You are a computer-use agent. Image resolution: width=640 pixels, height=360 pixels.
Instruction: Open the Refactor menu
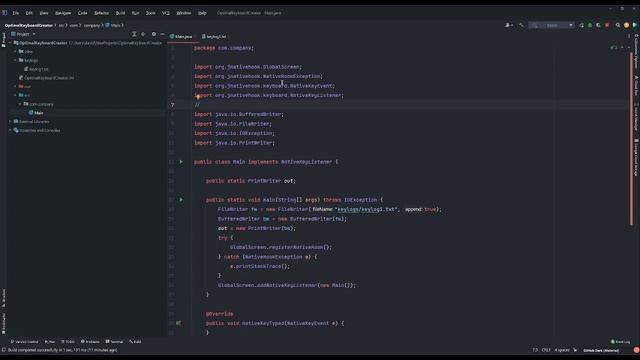(x=101, y=13)
